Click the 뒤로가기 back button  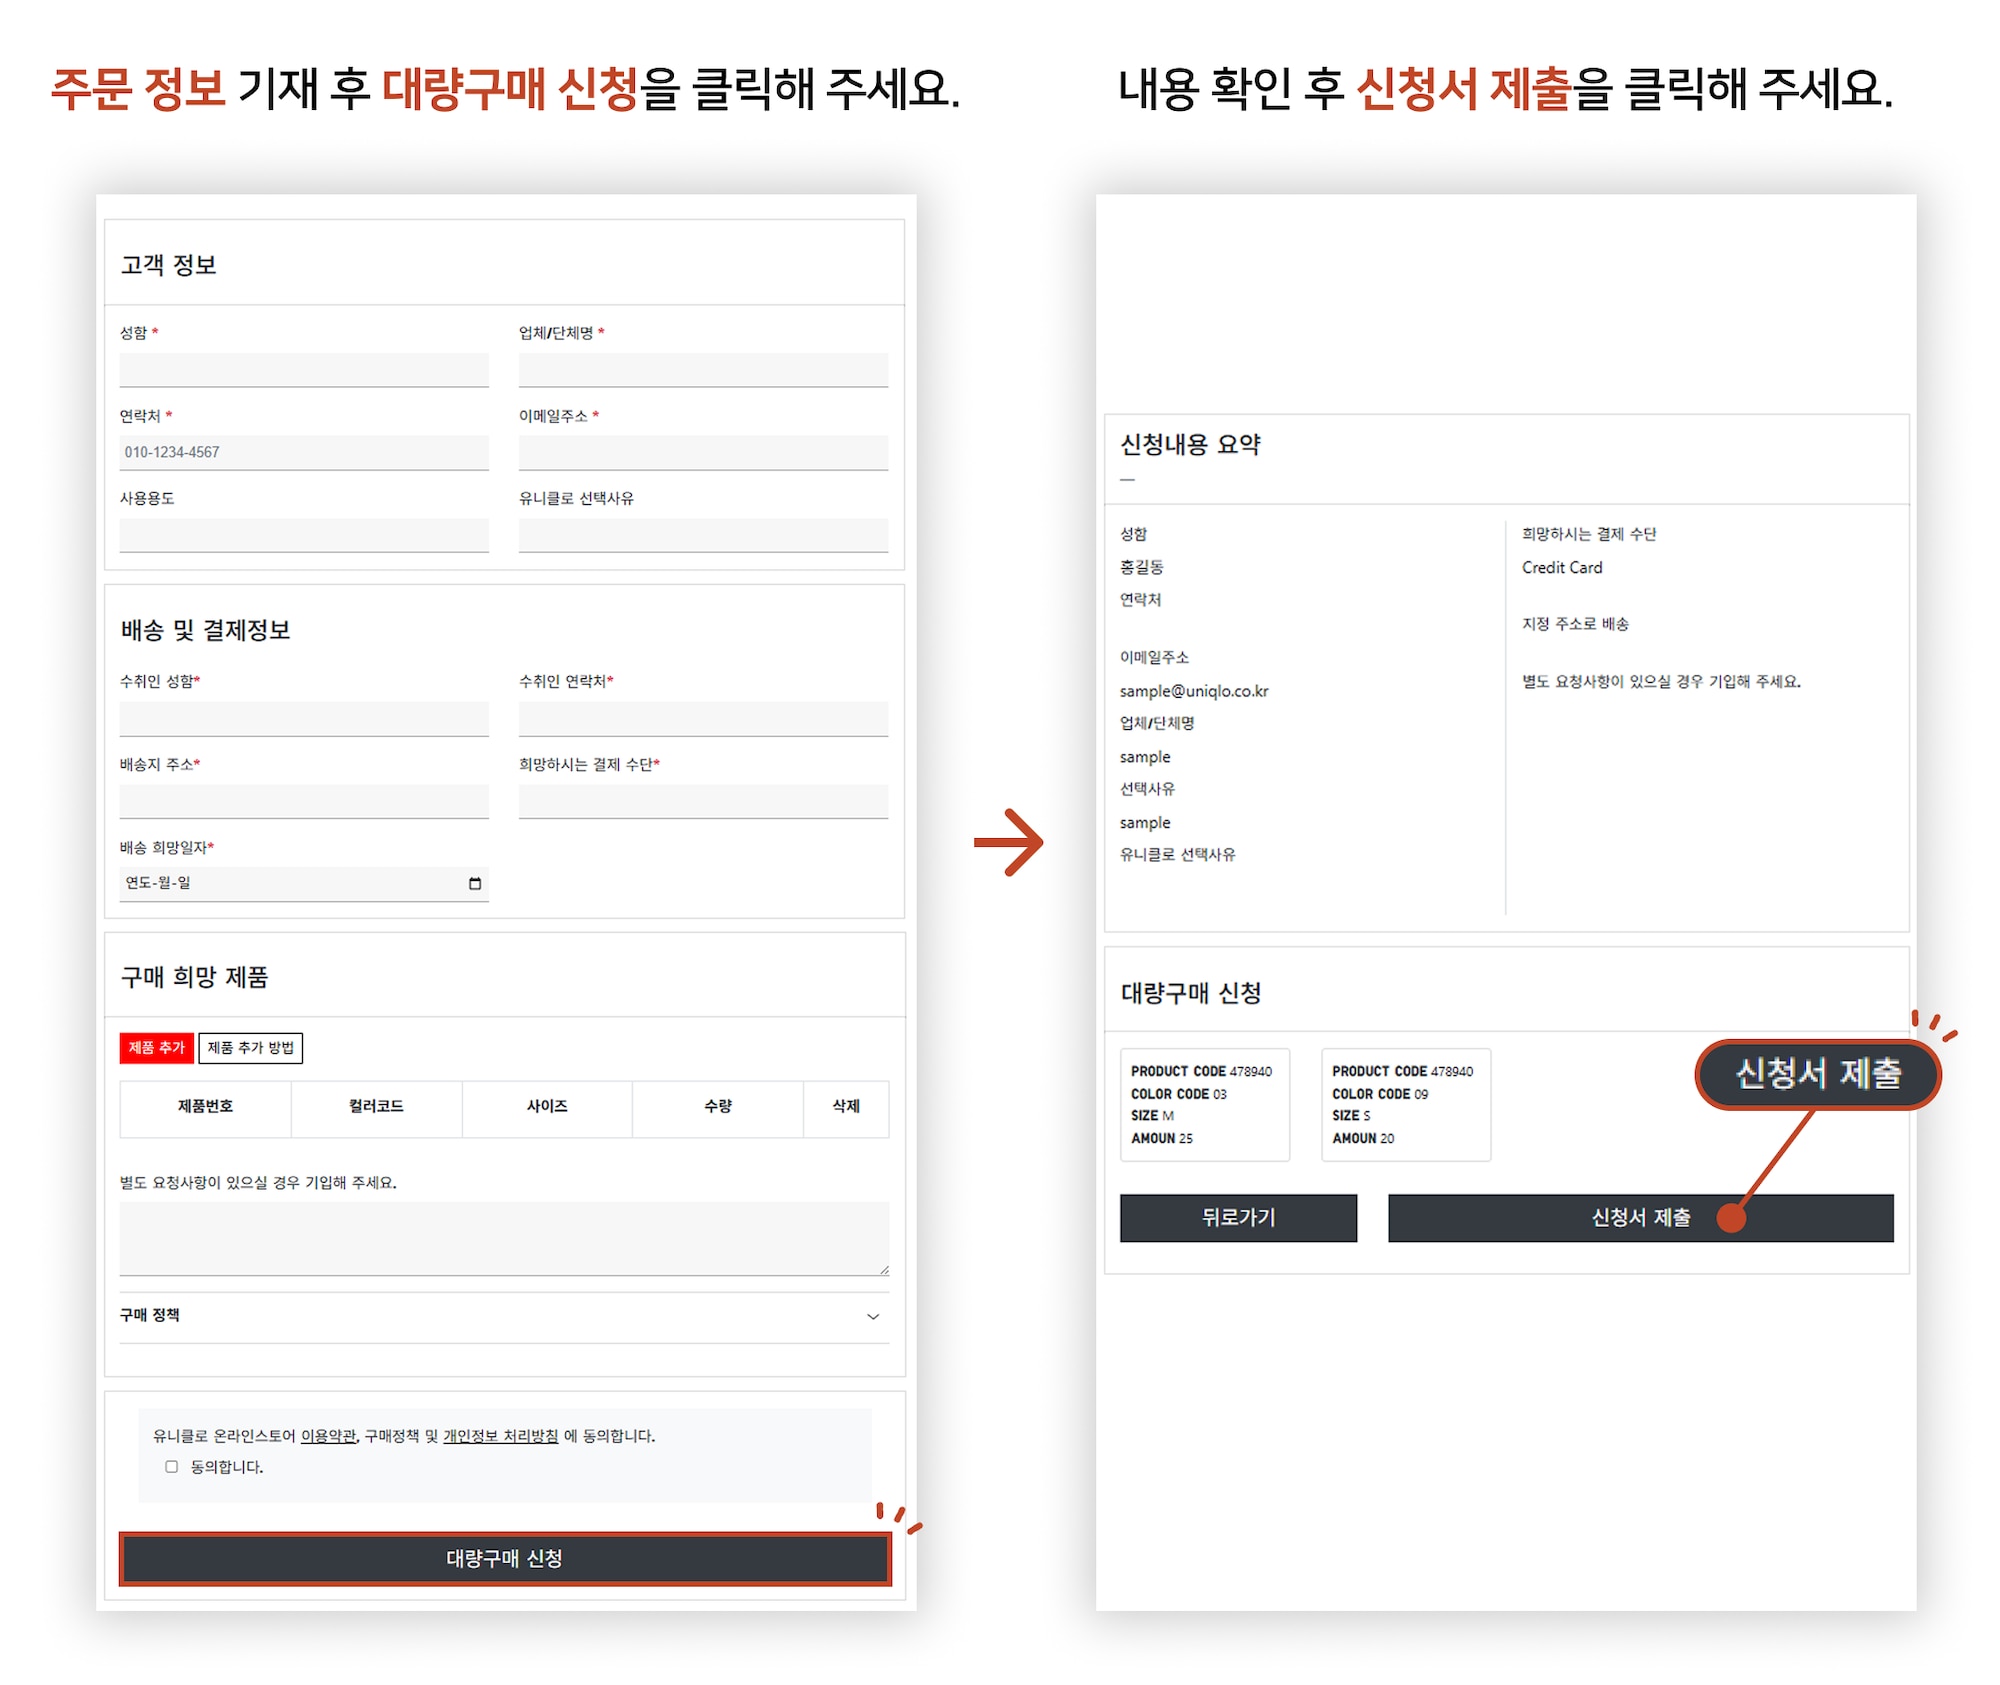click(x=1239, y=1219)
